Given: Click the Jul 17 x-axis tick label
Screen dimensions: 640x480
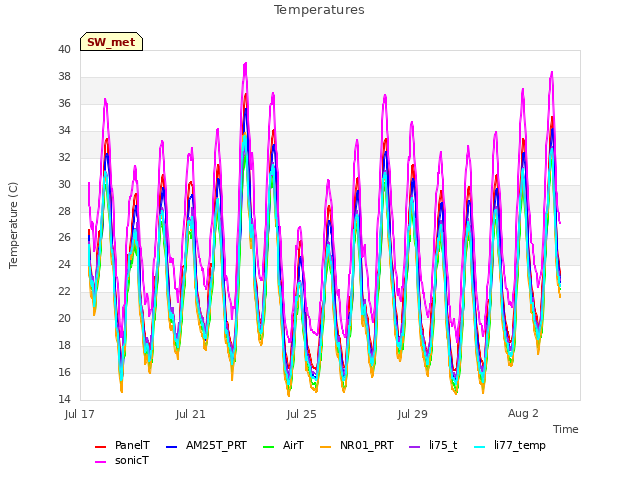Looking at the screenshot, I should [x=80, y=414].
